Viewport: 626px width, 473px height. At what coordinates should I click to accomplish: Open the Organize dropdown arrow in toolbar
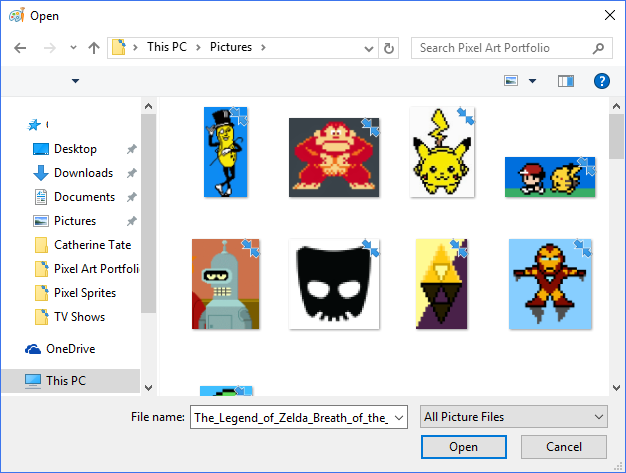pos(75,81)
